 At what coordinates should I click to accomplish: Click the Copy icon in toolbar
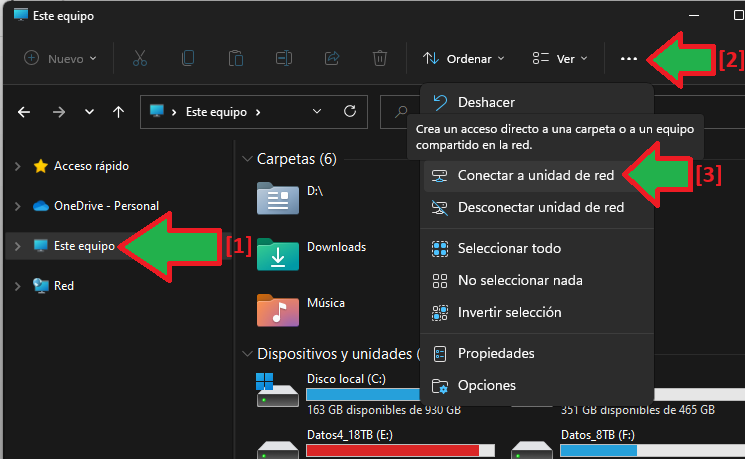[188, 58]
